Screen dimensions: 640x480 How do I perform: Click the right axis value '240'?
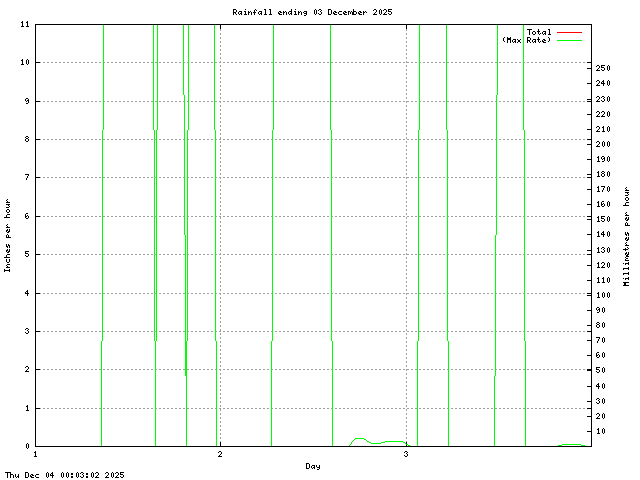pos(603,83)
